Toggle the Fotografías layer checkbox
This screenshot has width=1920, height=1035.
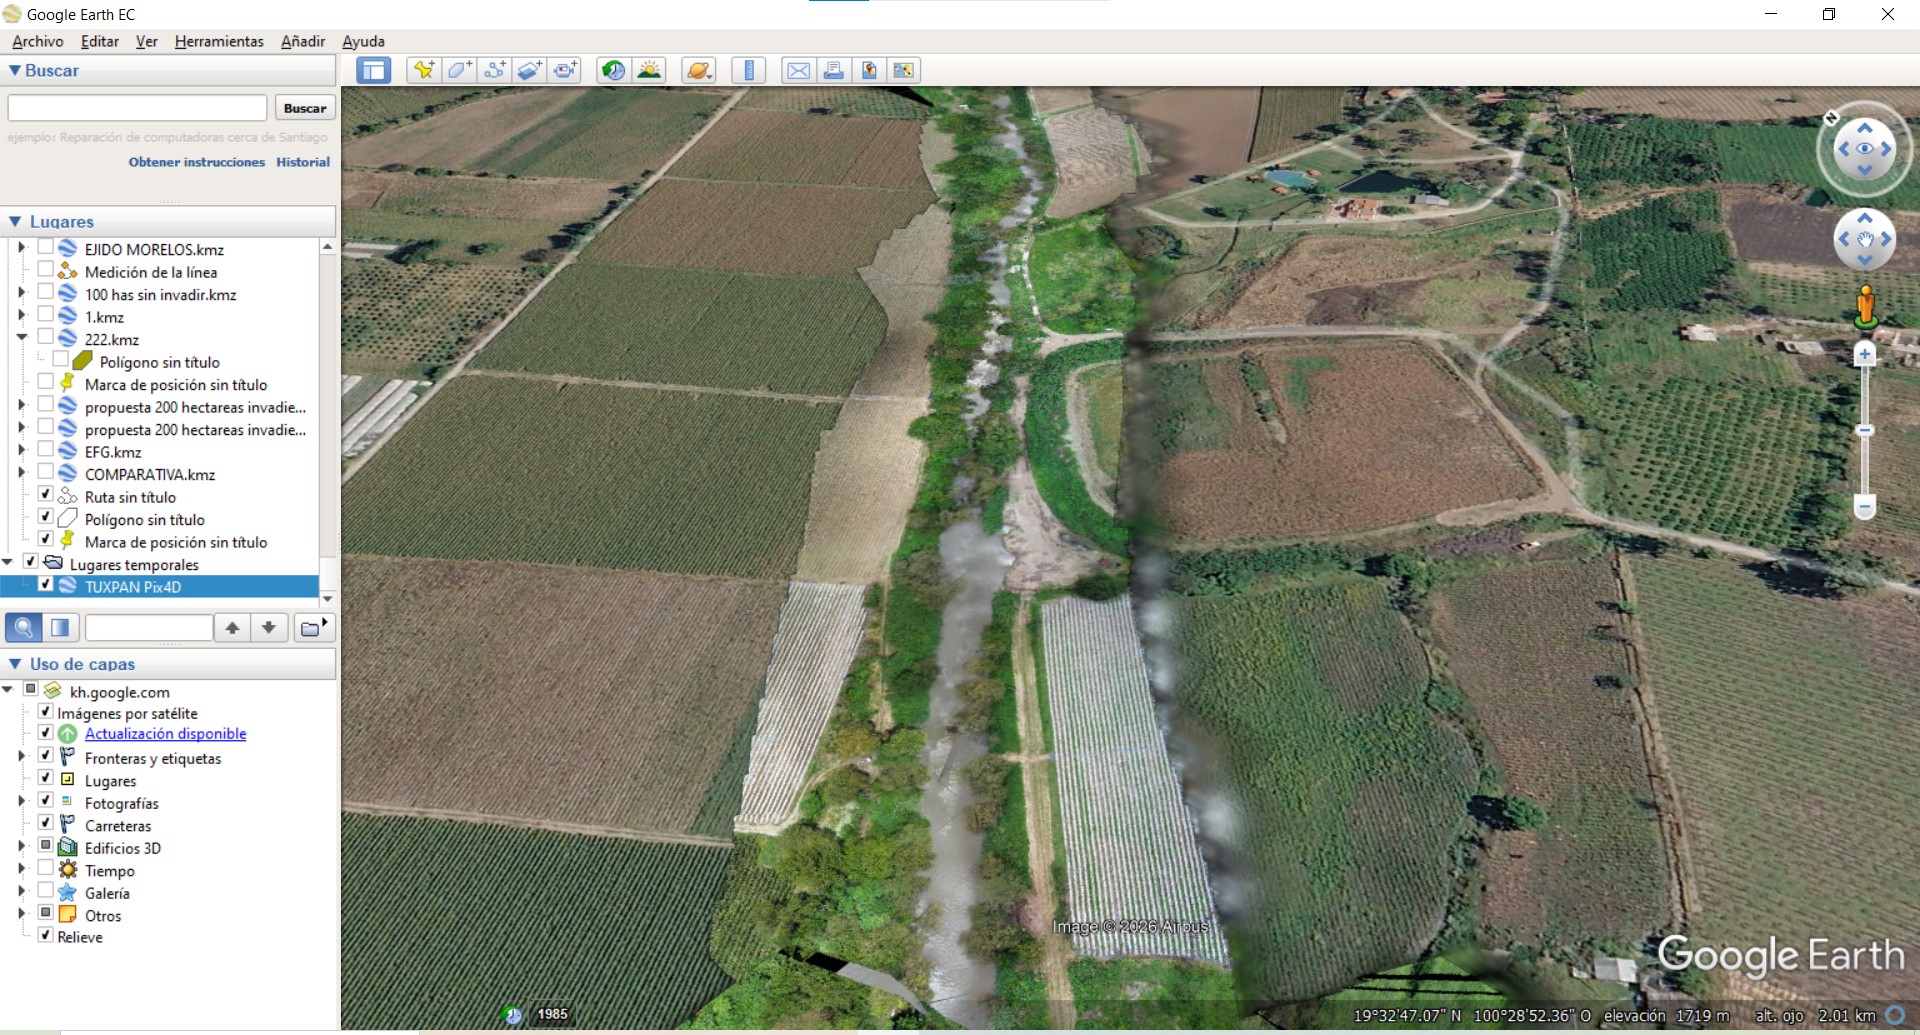pos(45,800)
